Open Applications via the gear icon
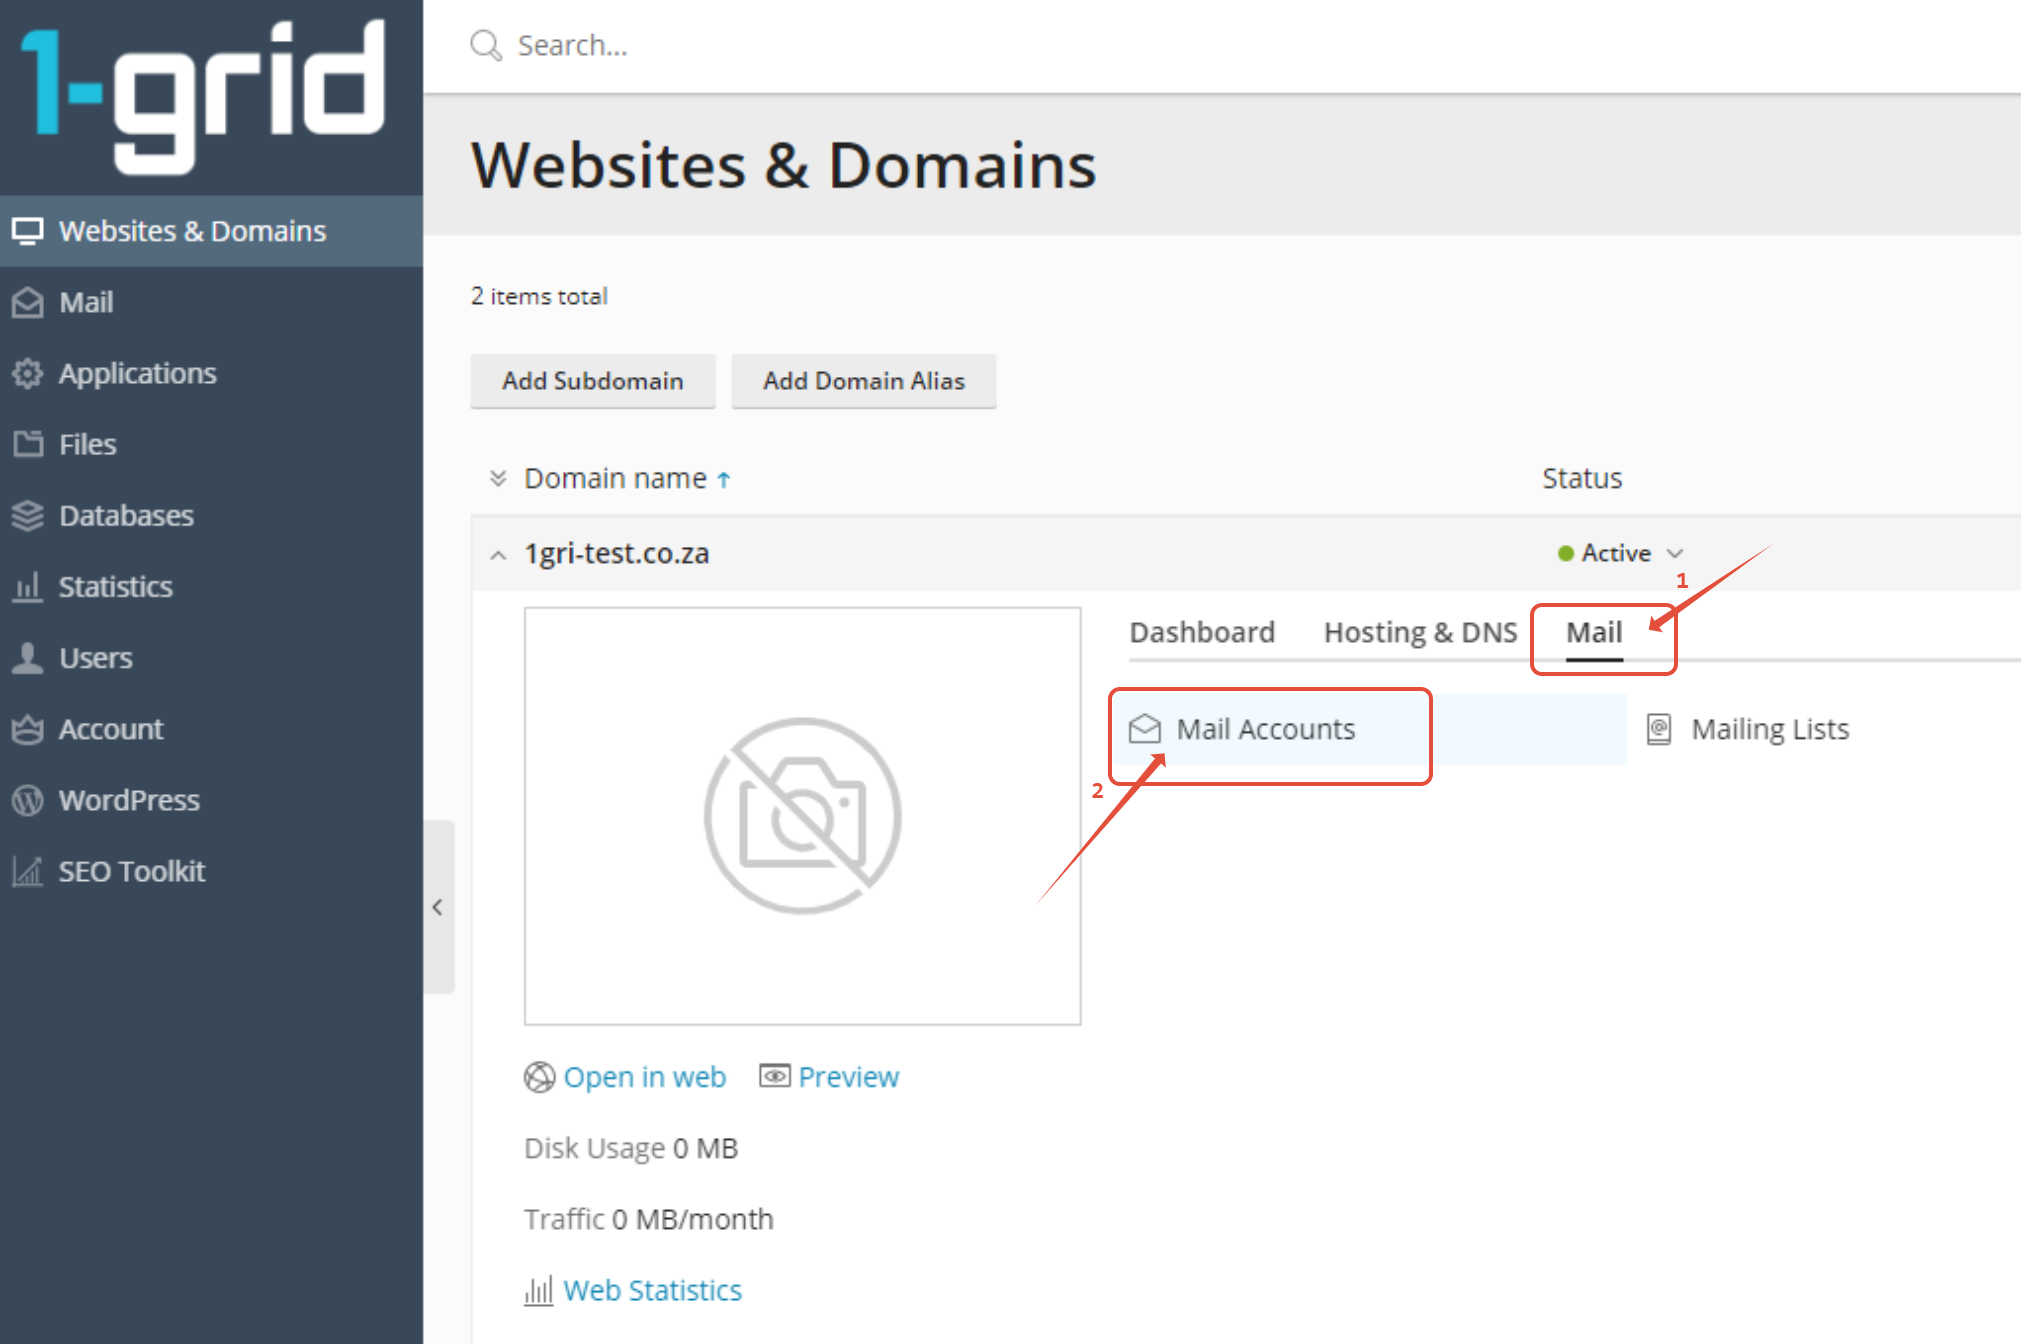 coord(28,373)
